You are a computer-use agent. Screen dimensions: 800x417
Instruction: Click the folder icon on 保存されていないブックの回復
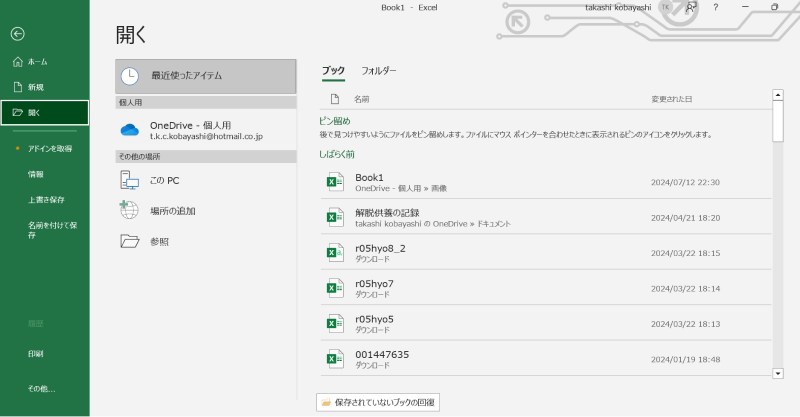coord(326,402)
